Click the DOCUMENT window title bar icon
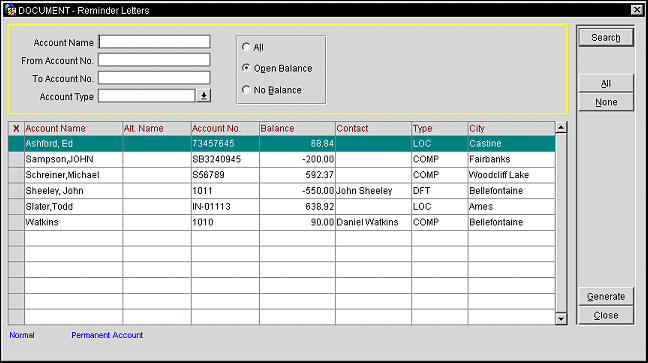 click(10, 10)
